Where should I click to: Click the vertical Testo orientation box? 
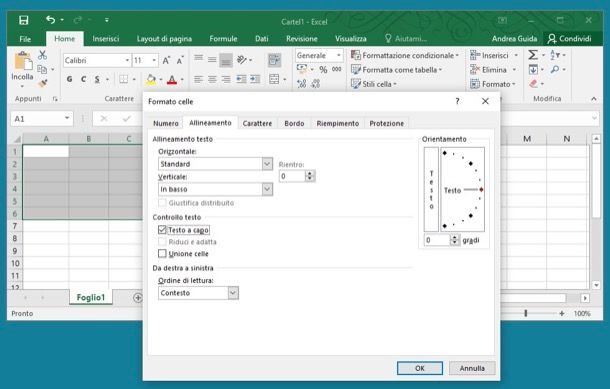click(x=431, y=189)
